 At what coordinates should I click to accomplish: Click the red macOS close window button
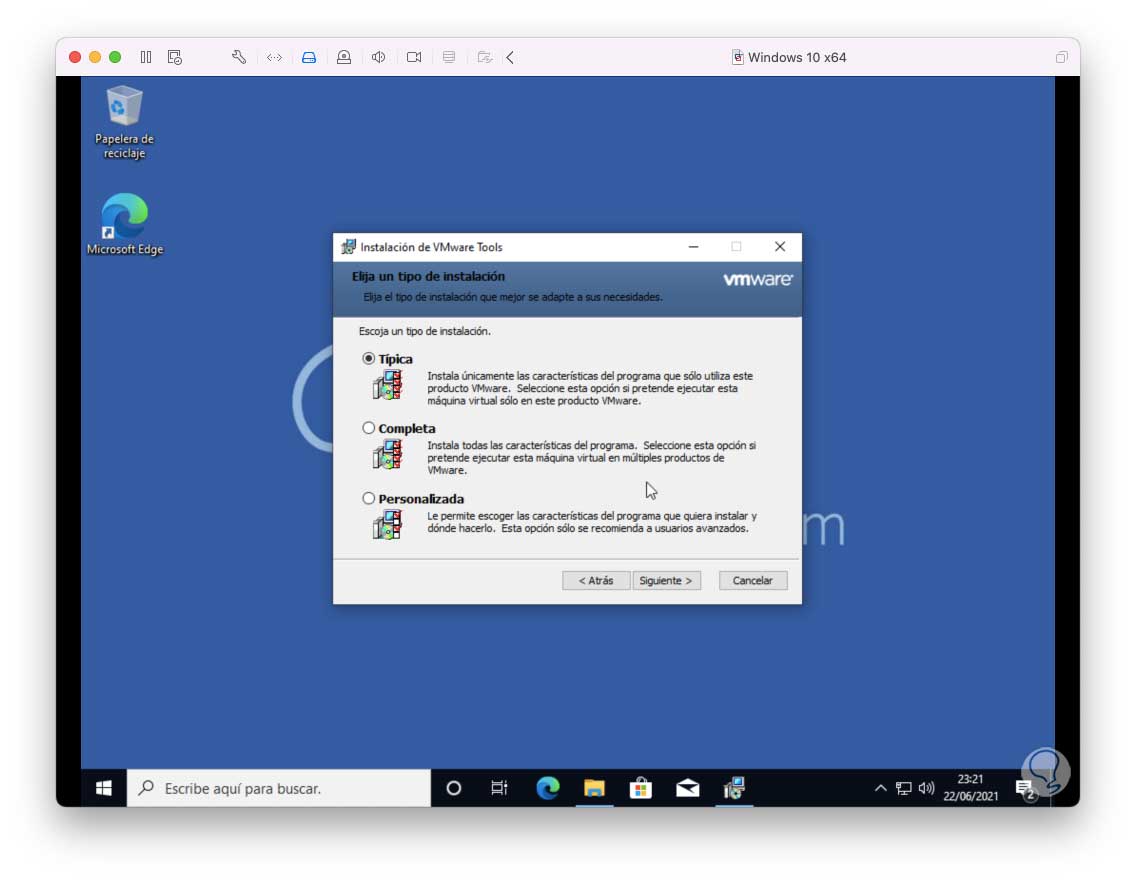(75, 57)
